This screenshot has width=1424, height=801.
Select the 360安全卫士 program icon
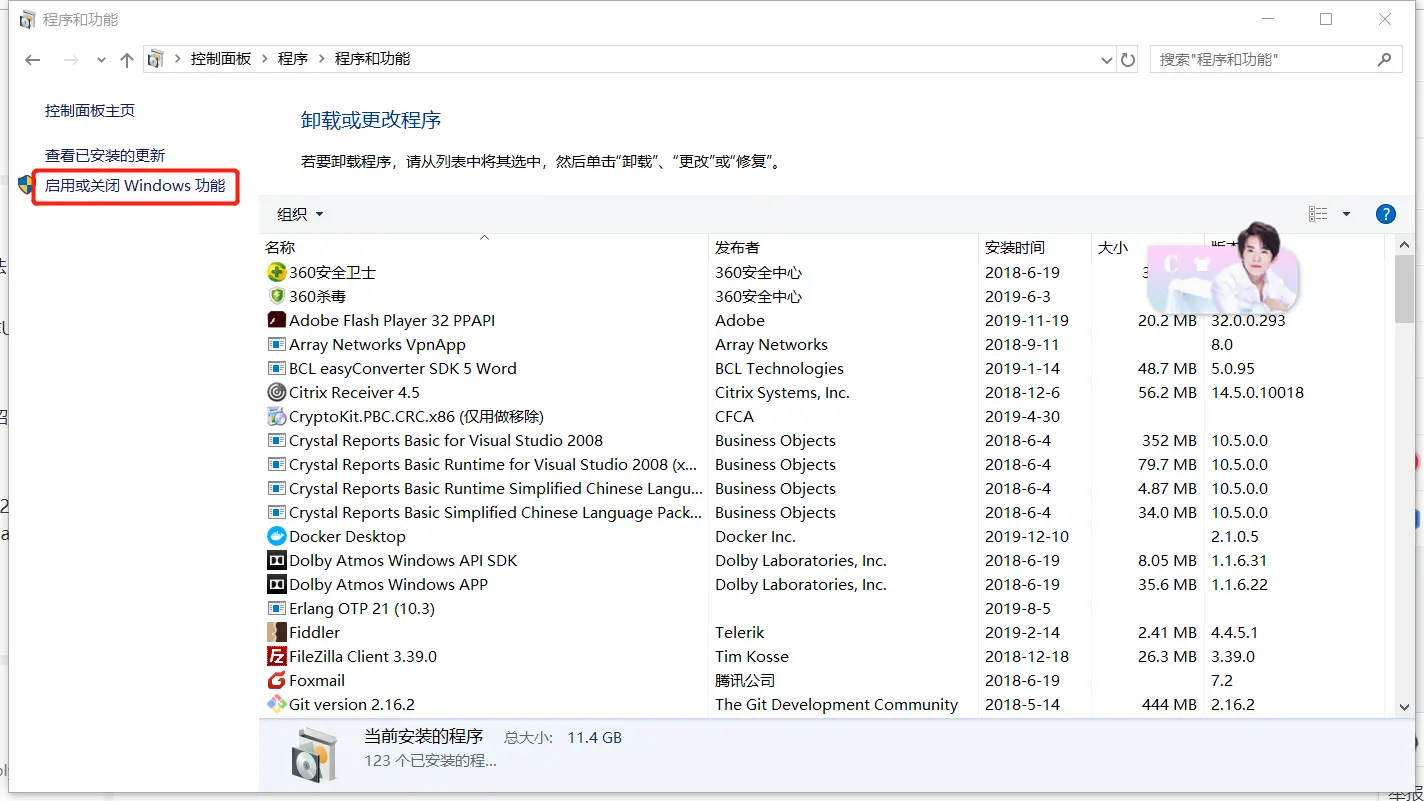tap(277, 272)
